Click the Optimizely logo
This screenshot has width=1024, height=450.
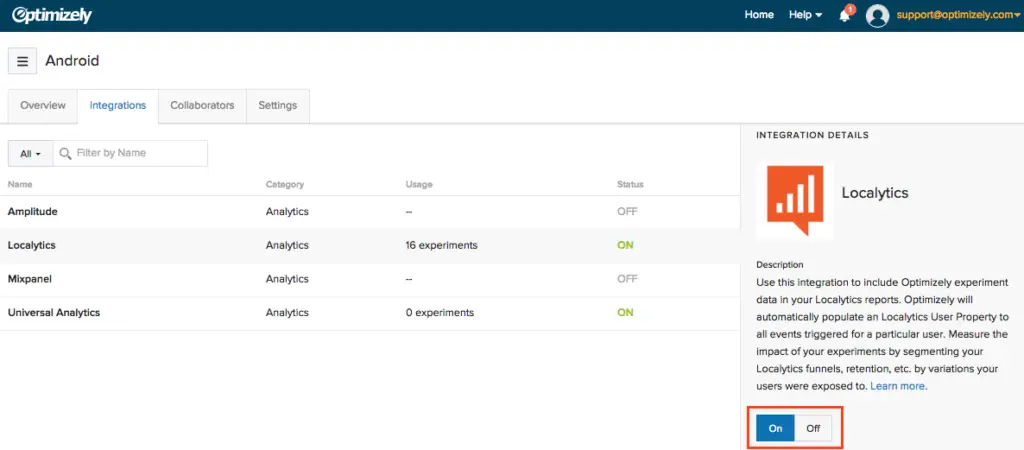52,15
